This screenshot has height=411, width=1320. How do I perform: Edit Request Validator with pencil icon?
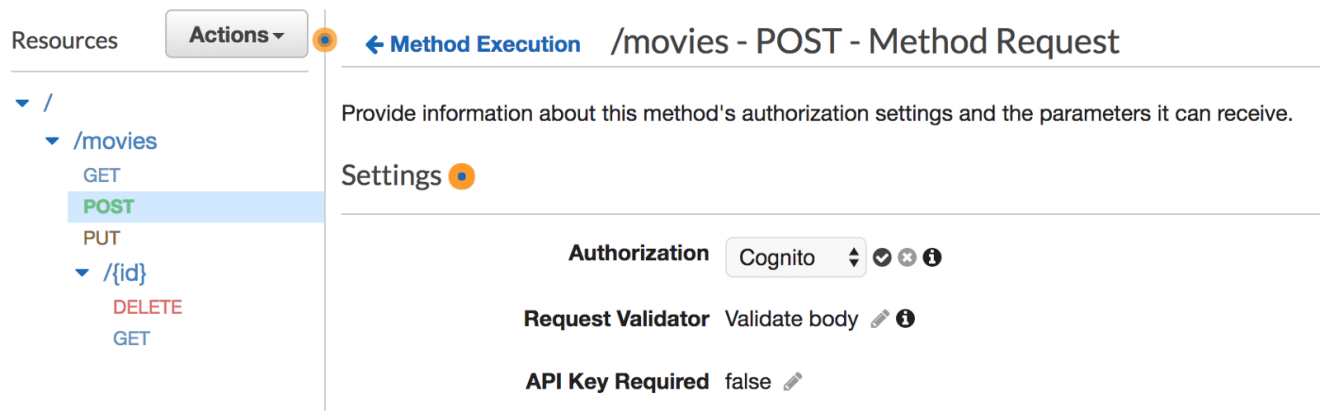click(x=880, y=319)
